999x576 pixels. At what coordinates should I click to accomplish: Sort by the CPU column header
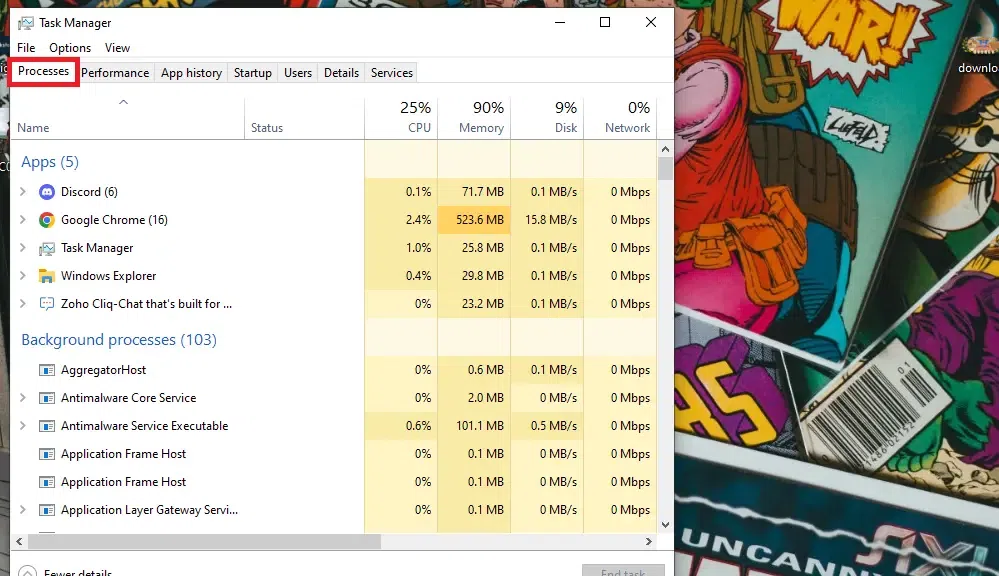(x=401, y=119)
